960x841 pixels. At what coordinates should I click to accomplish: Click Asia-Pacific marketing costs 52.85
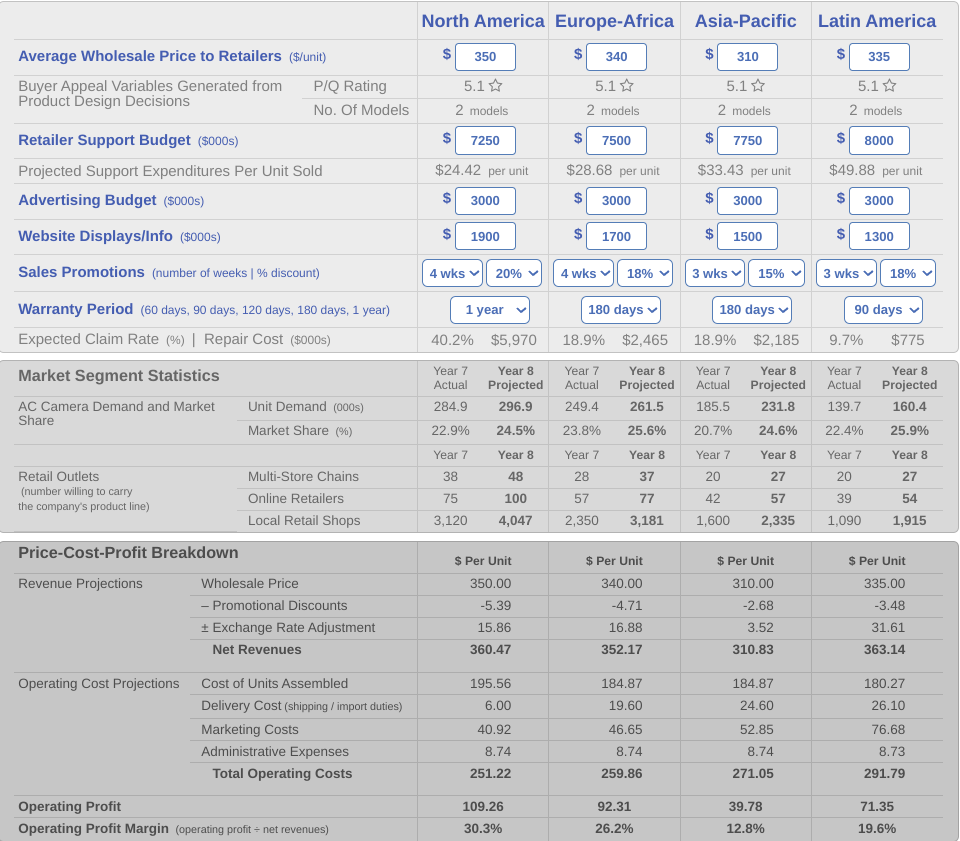point(756,730)
